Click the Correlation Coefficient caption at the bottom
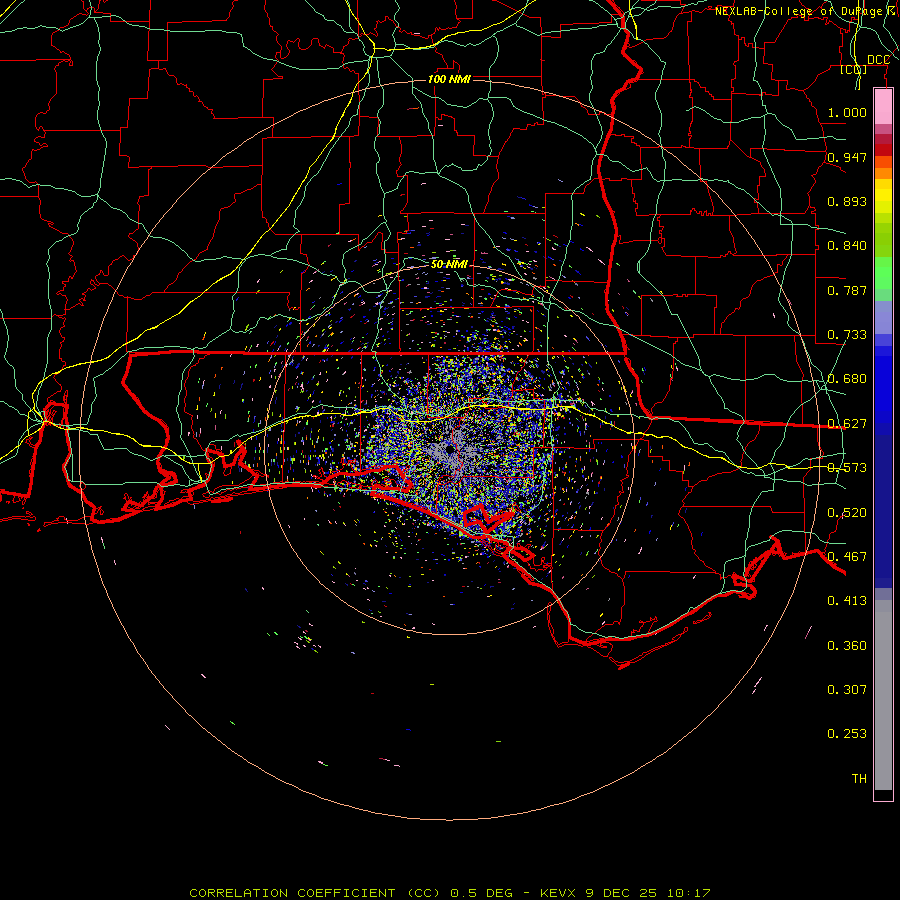This screenshot has height=900, width=900. click(449, 893)
